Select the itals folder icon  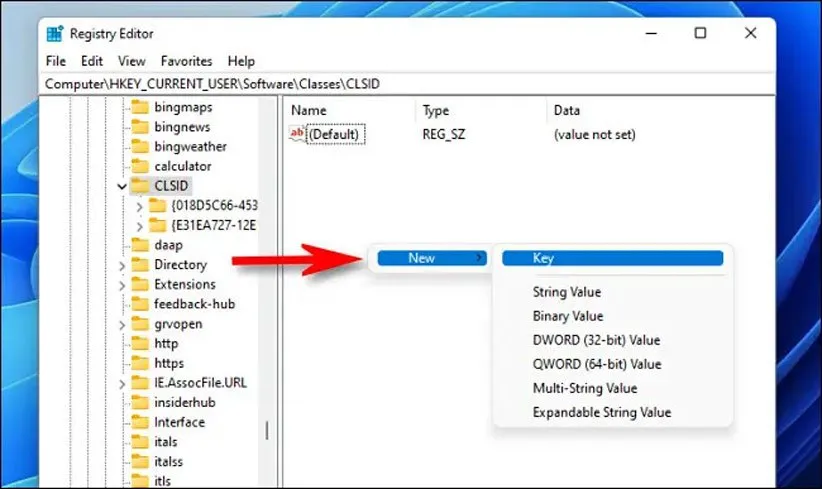140,442
